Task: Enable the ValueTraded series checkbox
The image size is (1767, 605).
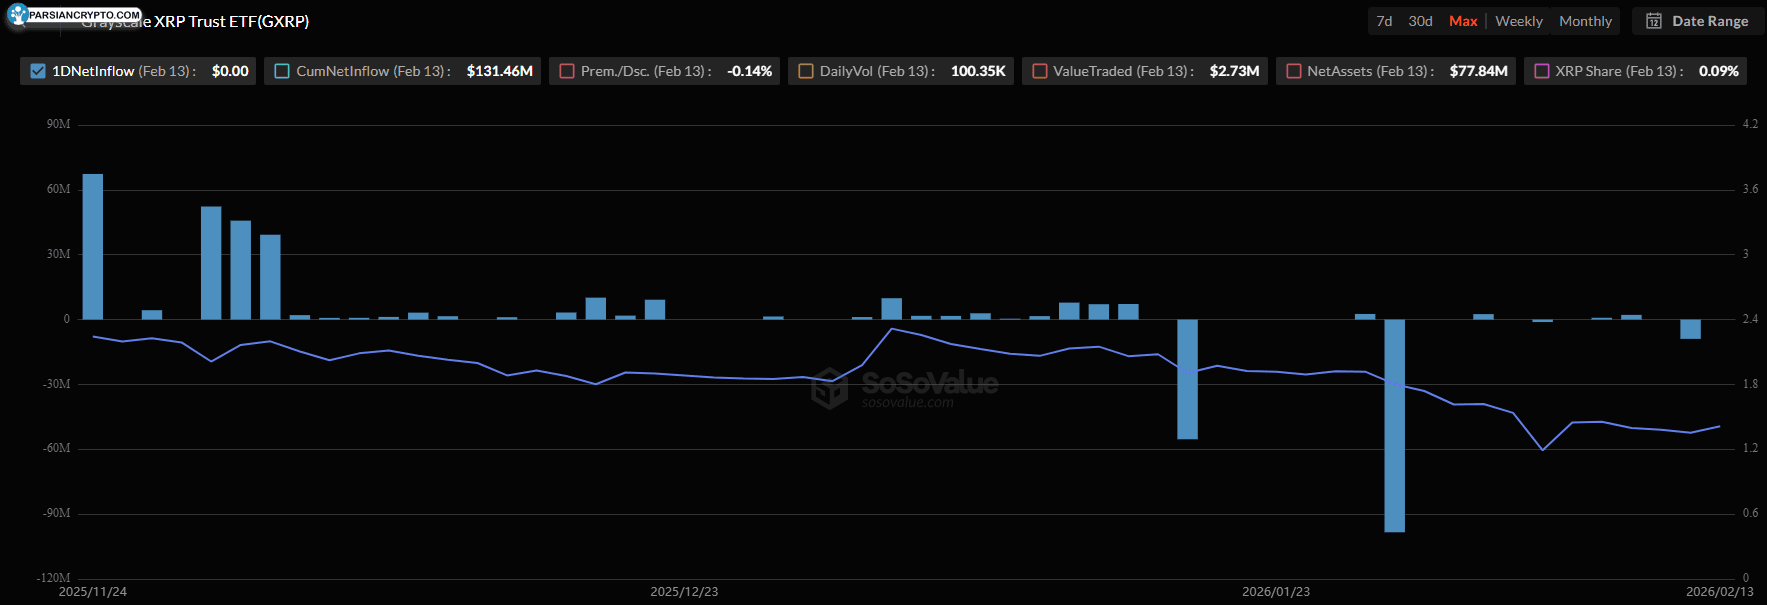Action: coord(1040,71)
